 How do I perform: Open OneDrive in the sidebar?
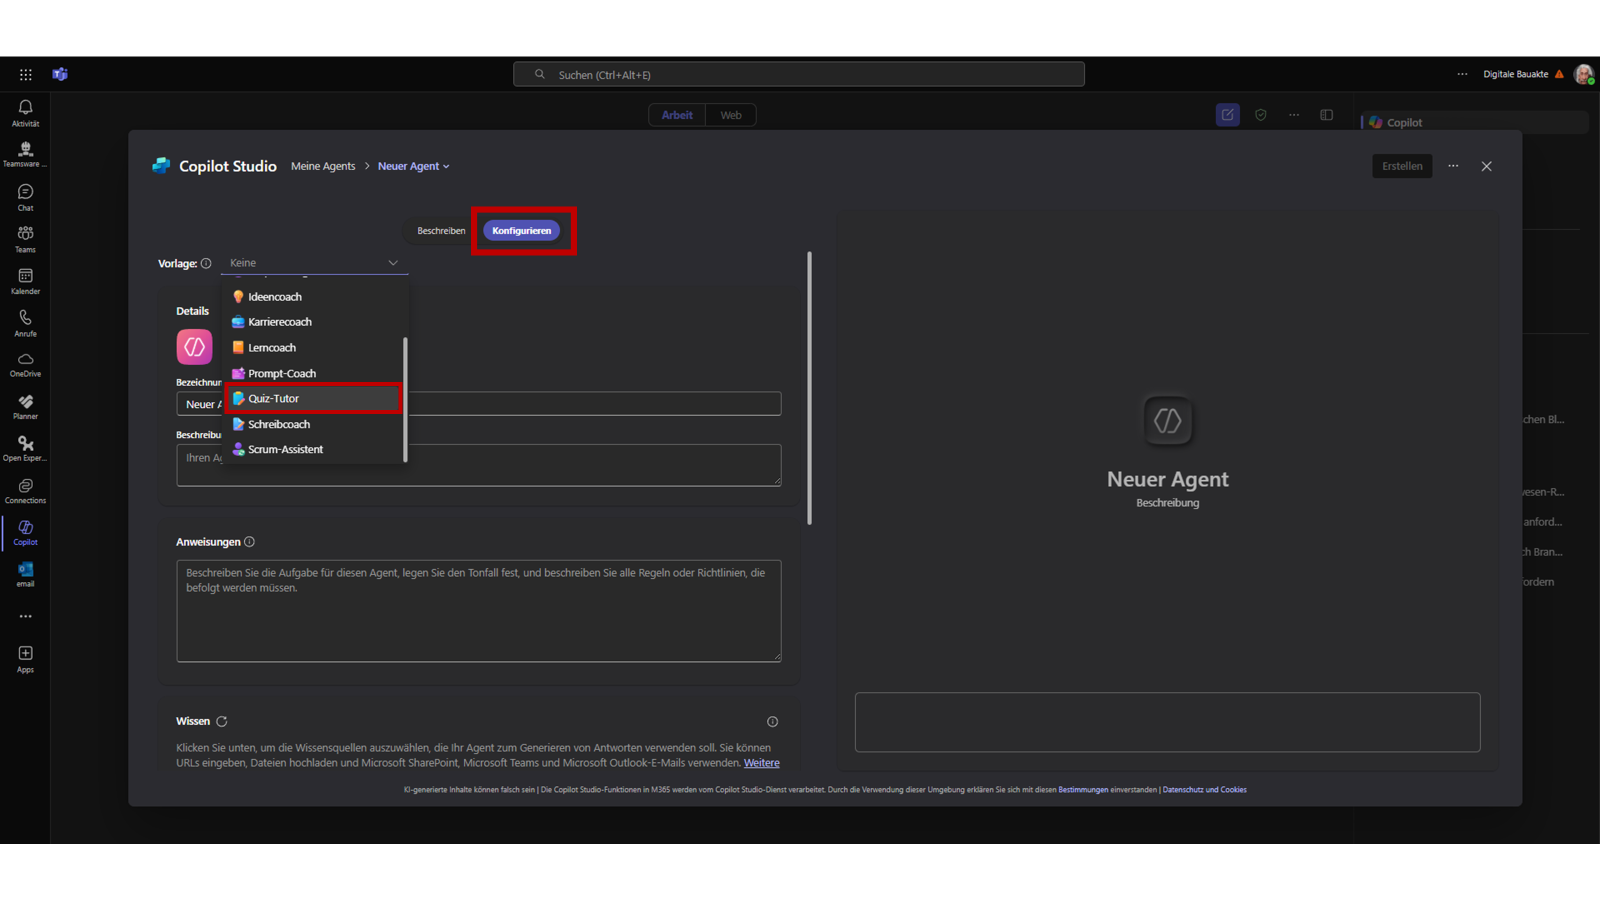(25, 364)
